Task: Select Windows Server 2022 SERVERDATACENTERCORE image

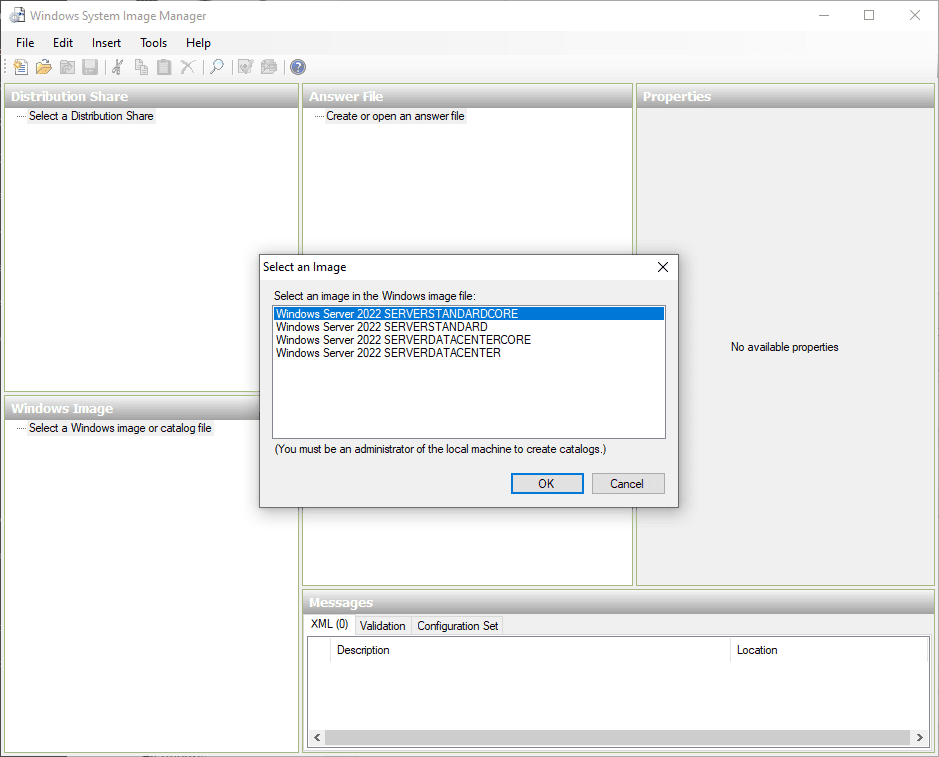Action: [x=402, y=339]
